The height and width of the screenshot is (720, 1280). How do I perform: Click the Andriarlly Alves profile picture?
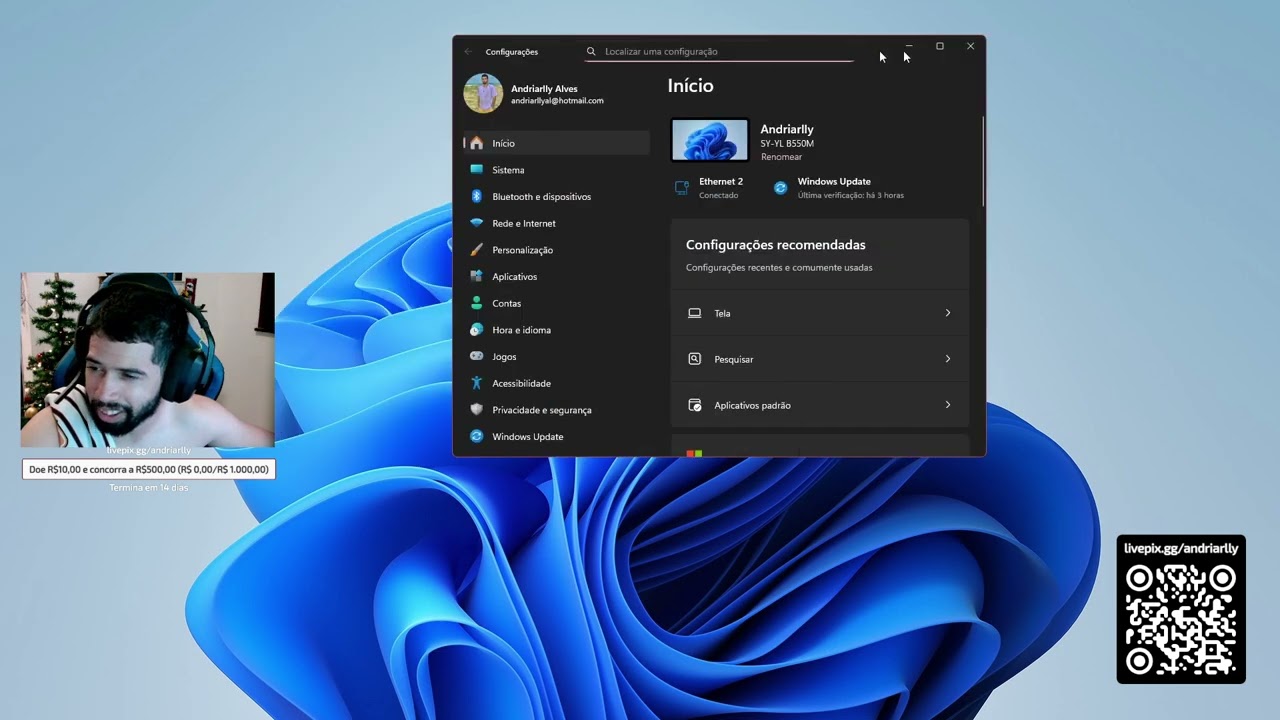[x=483, y=93]
